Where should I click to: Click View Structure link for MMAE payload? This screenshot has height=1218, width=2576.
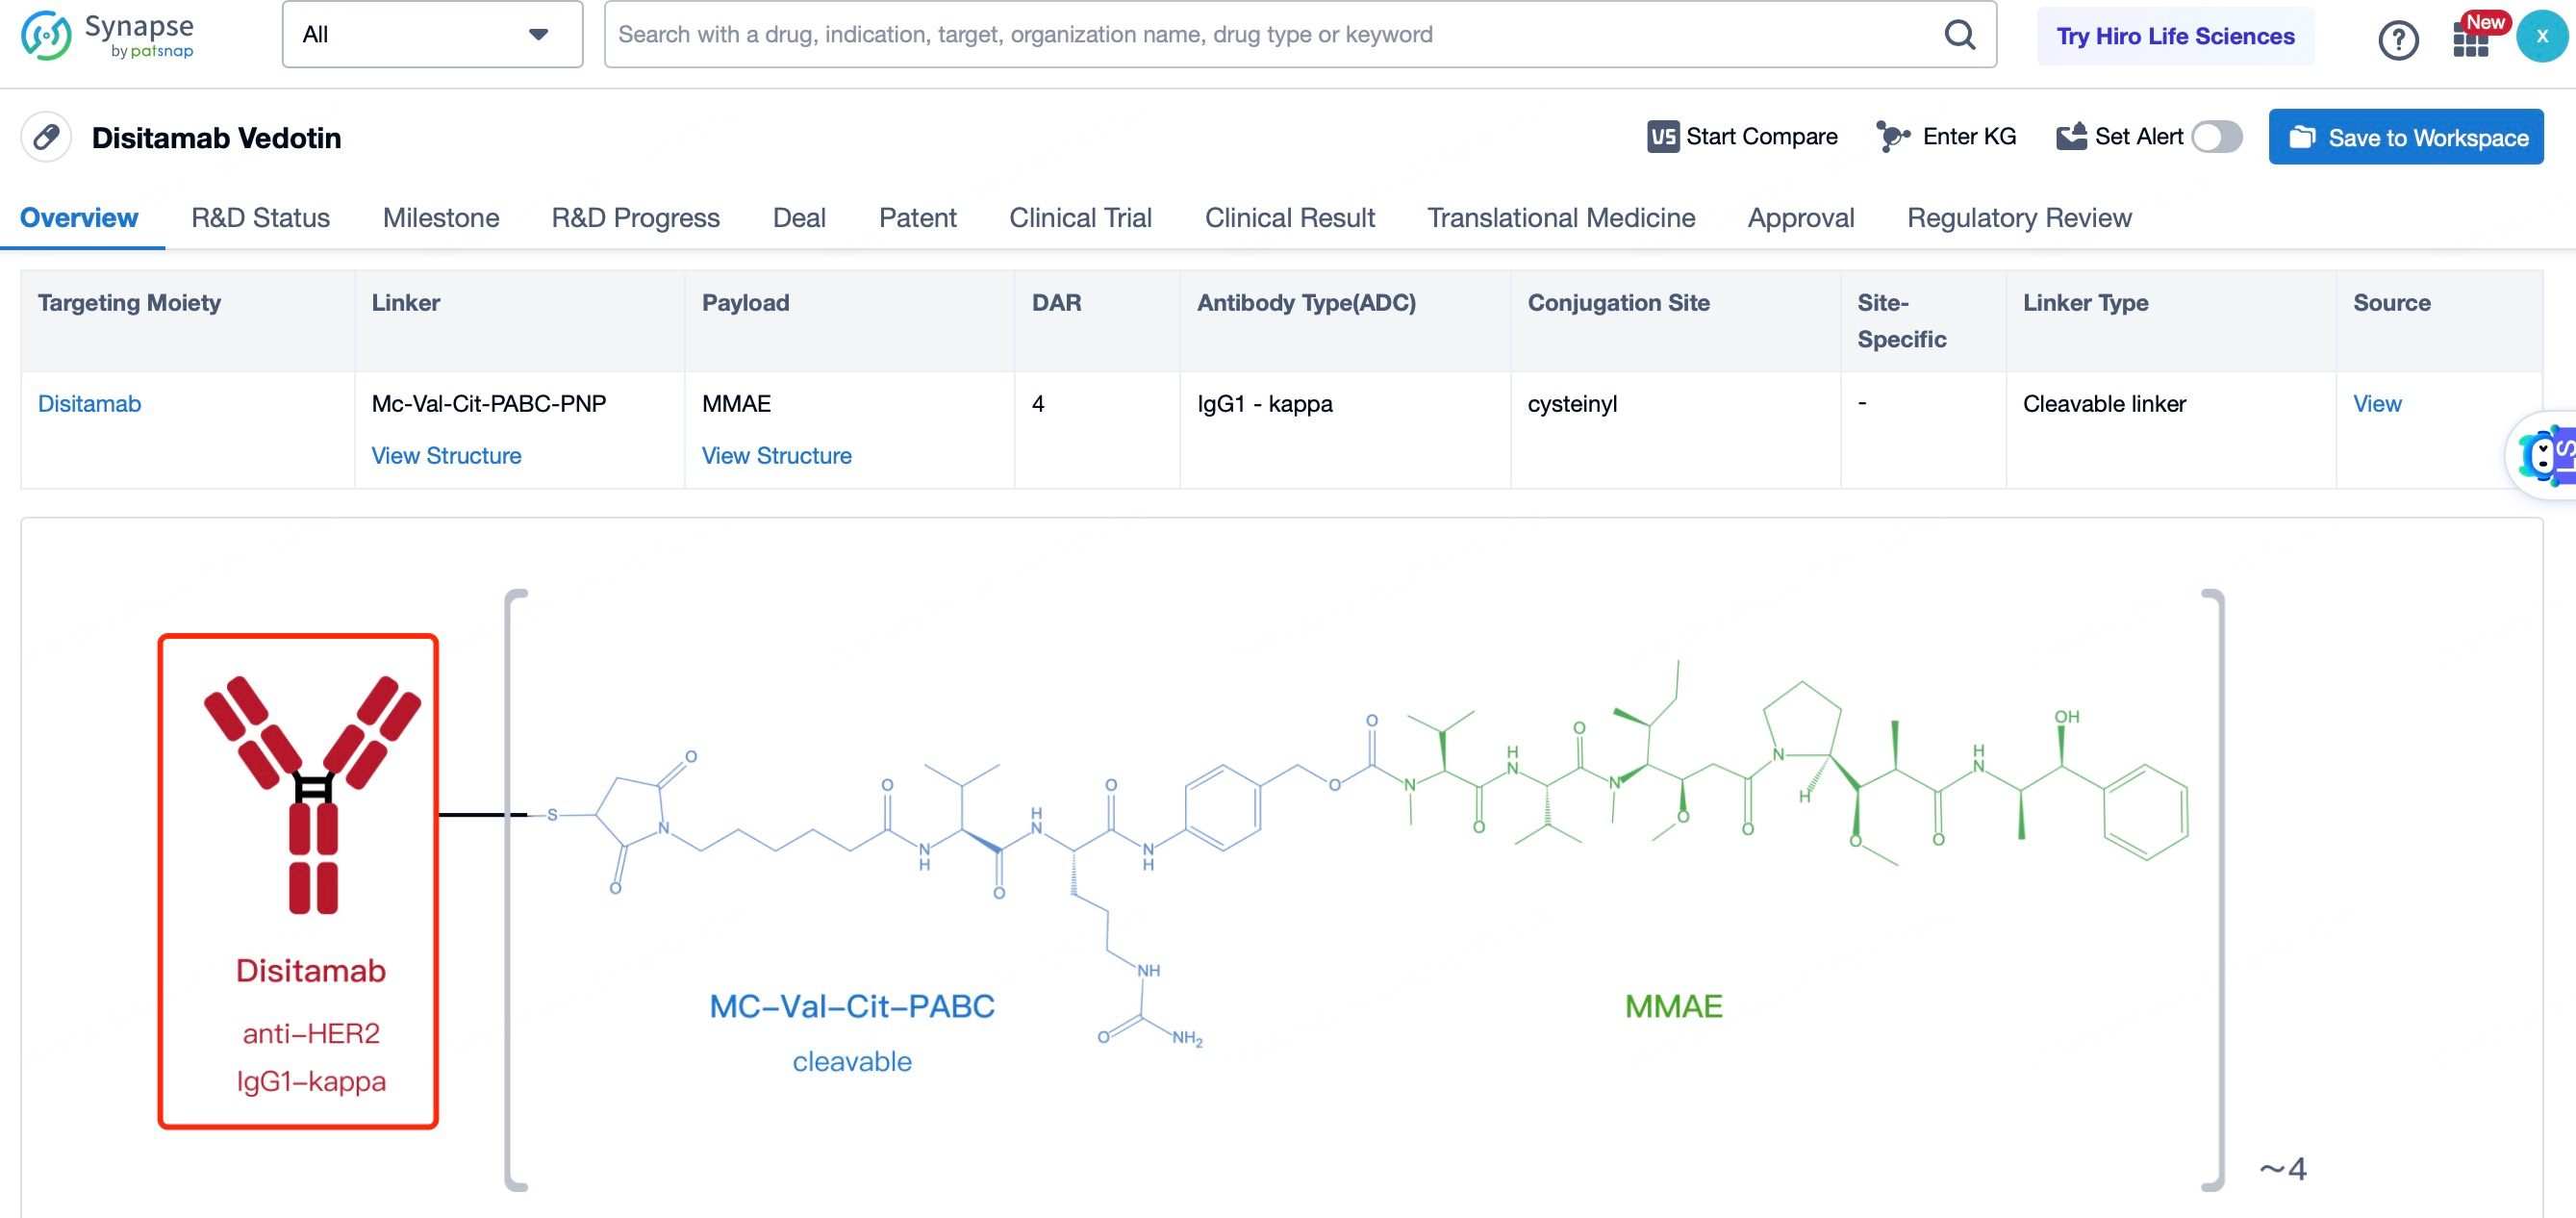pos(777,455)
